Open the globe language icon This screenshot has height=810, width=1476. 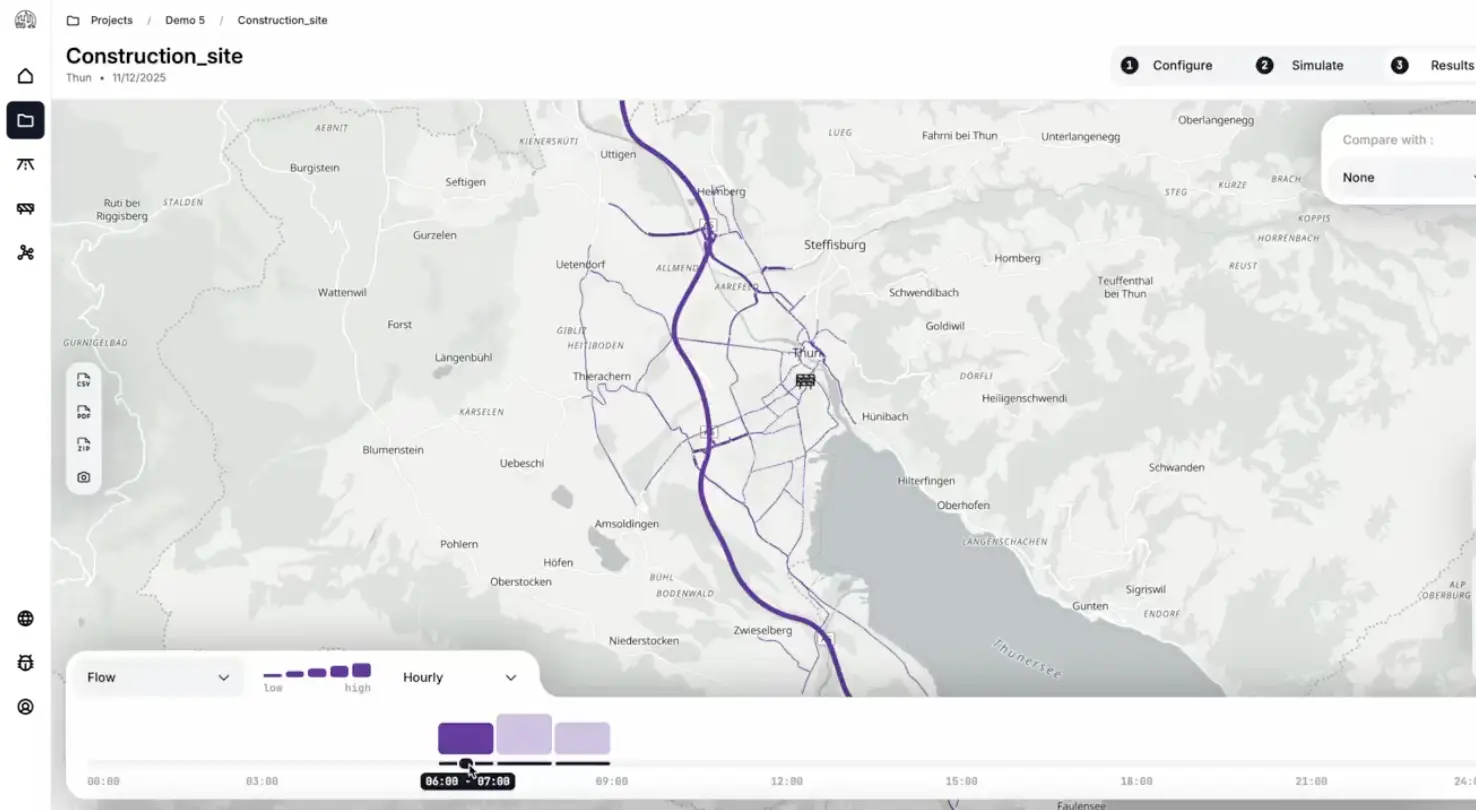pyautogui.click(x=25, y=618)
